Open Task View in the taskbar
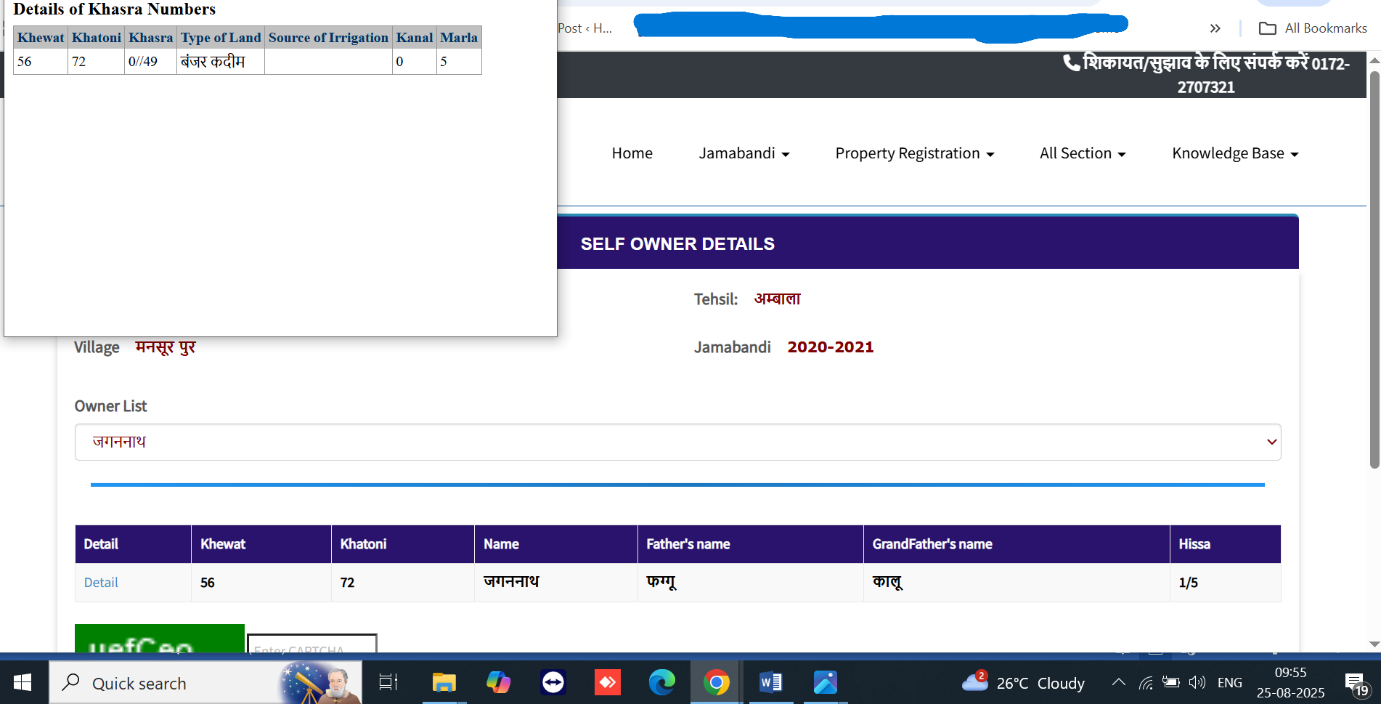The image size is (1381, 704). [x=388, y=683]
